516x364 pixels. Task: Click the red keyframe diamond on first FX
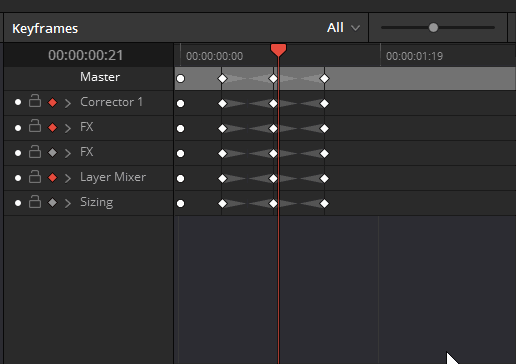(52, 128)
